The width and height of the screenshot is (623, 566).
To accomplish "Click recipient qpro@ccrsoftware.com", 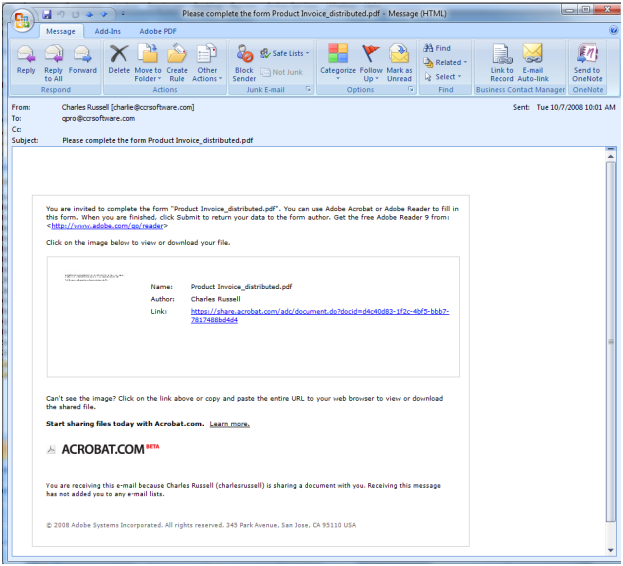I will [98, 118].
